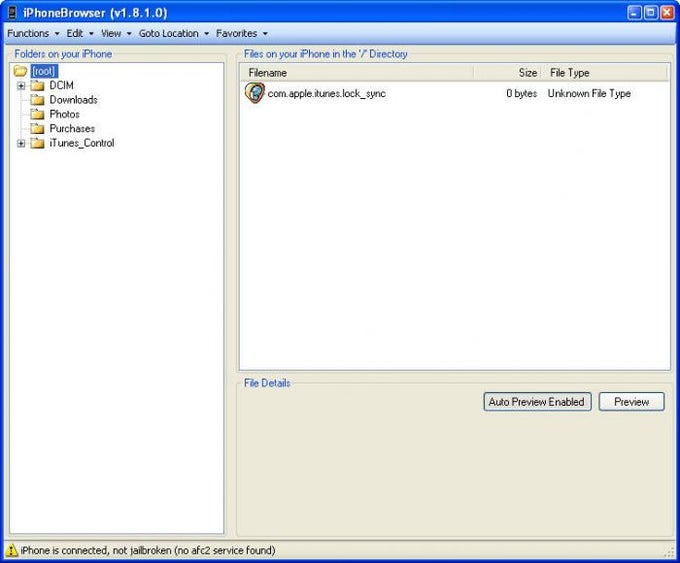The image size is (680, 563).
Task: Open the Favorites menu
Action: [x=242, y=33]
